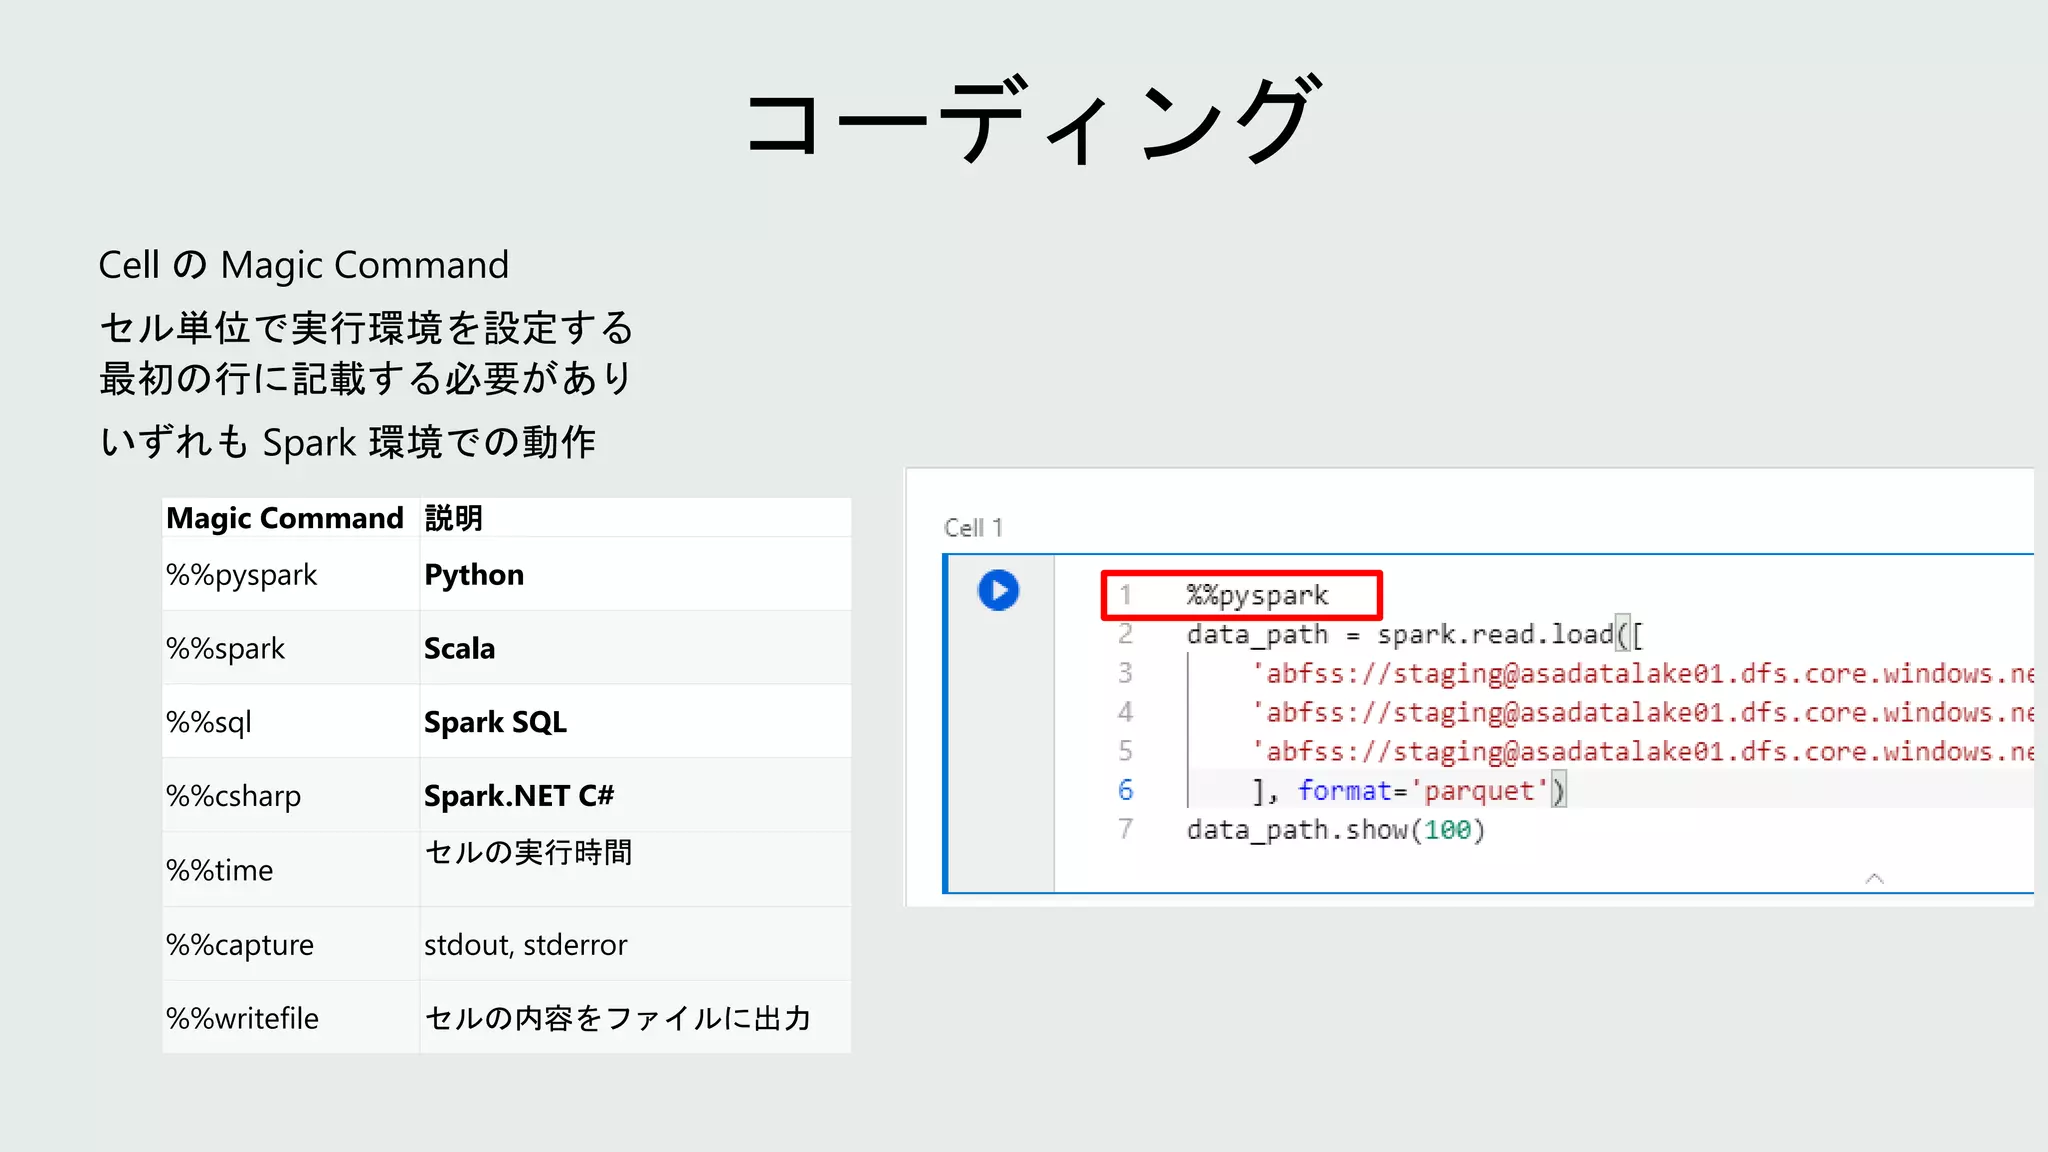
Task: Click the 'Cell の Magic Command' heading
Action: (x=304, y=265)
